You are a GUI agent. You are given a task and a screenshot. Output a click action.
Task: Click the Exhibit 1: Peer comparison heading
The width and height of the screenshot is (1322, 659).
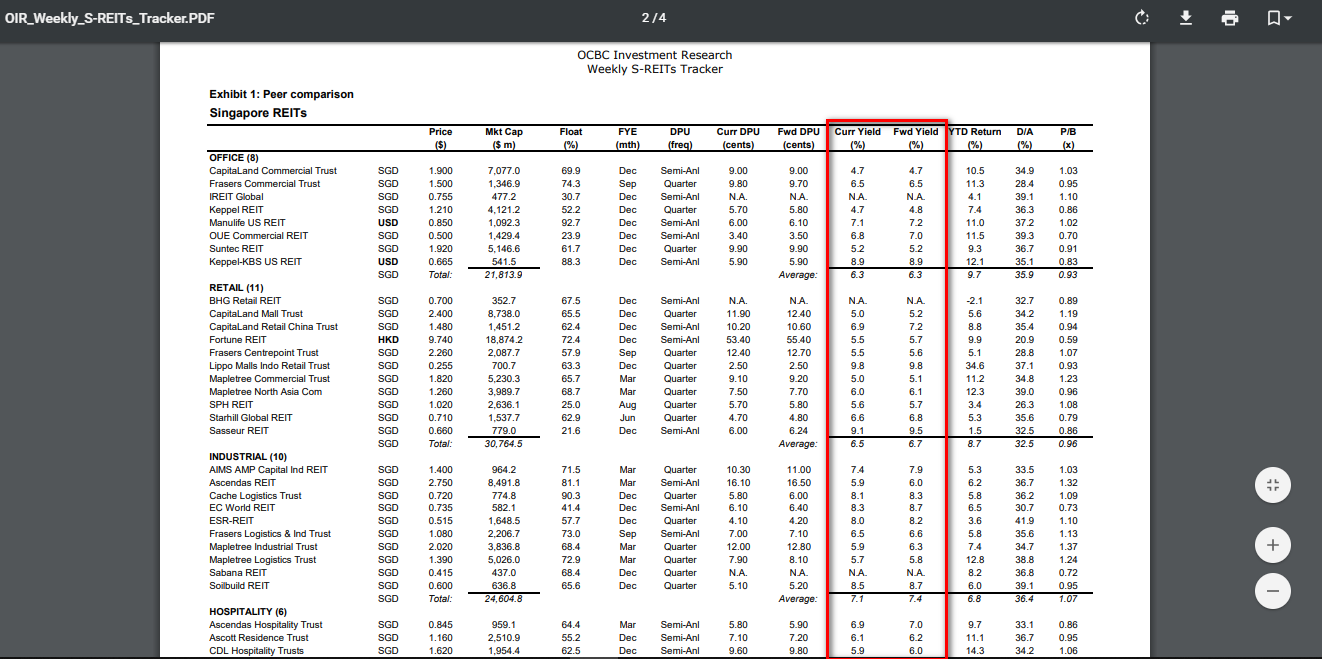[x=281, y=94]
